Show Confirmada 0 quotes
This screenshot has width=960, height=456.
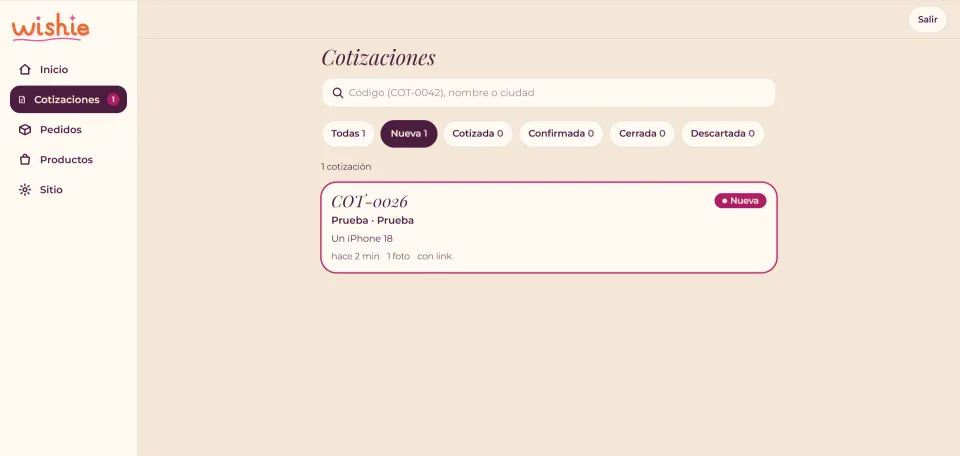561,133
